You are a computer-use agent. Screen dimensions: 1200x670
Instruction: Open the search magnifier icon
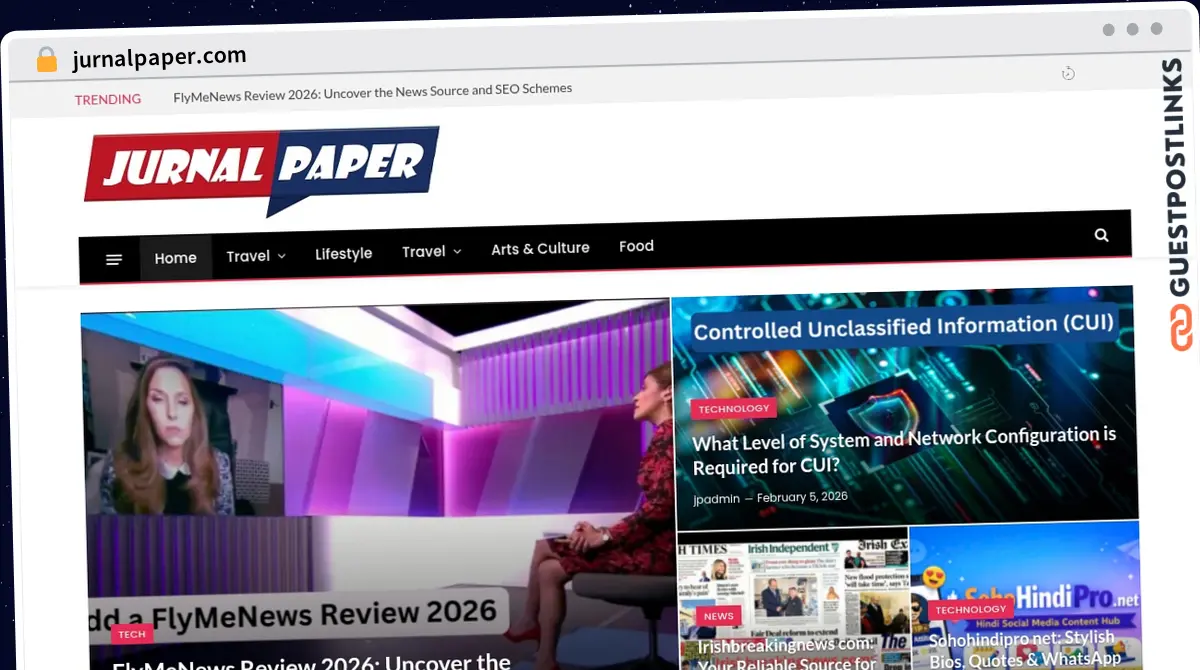(1101, 235)
